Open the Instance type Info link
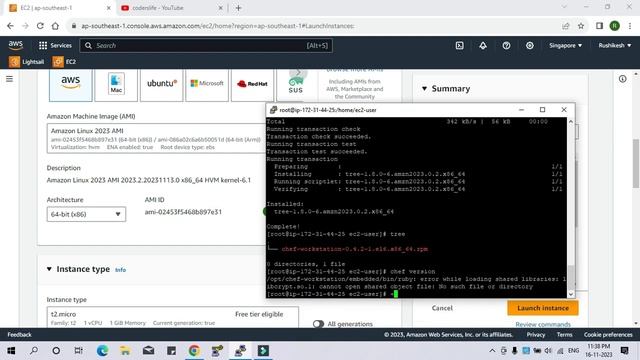The width and height of the screenshot is (640, 360). coord(120,270)
